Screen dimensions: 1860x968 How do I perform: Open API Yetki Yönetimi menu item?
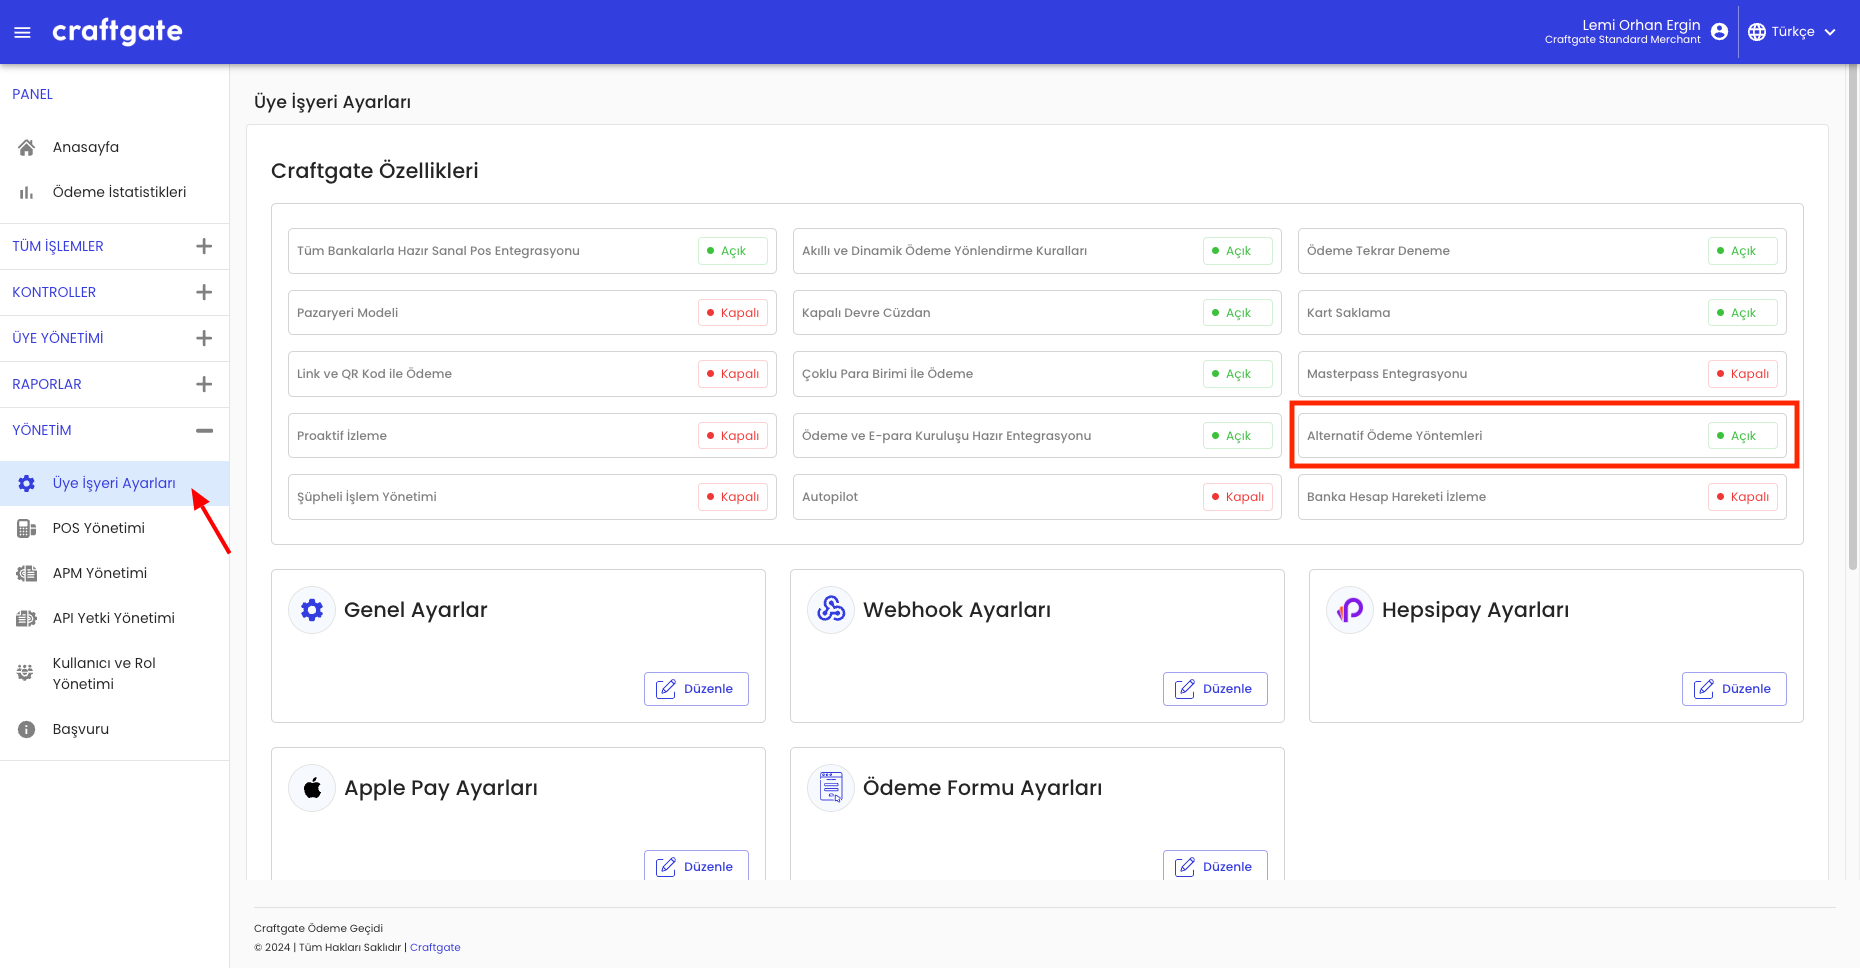113,618
